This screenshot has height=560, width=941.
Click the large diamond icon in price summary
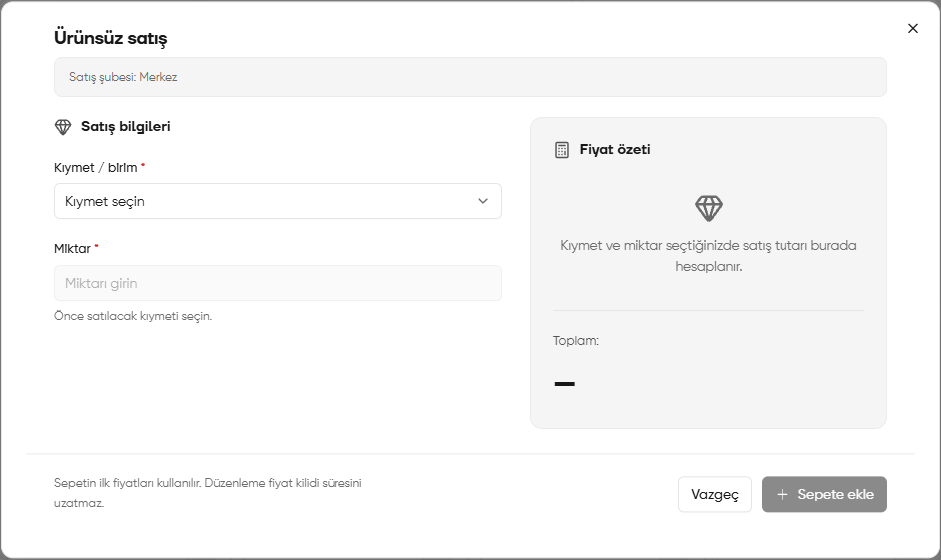(709, 208)
